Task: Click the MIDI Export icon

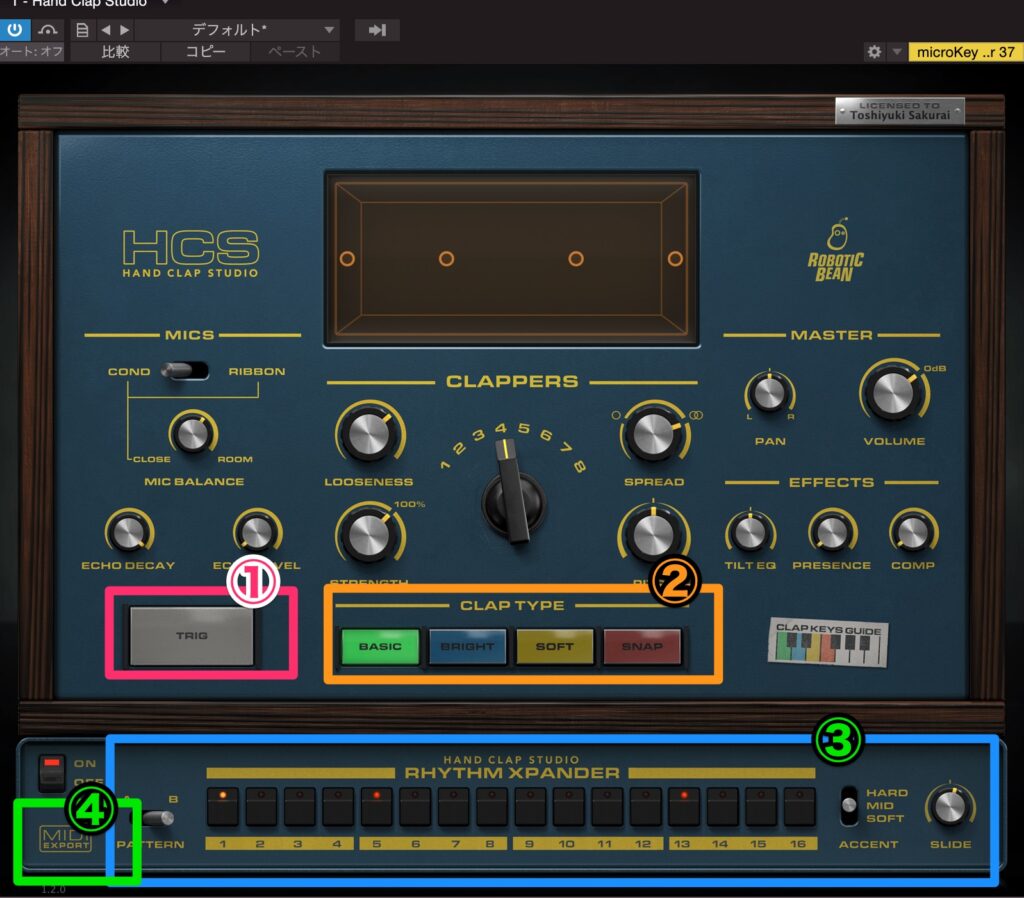Action: [x=65, y=838]
